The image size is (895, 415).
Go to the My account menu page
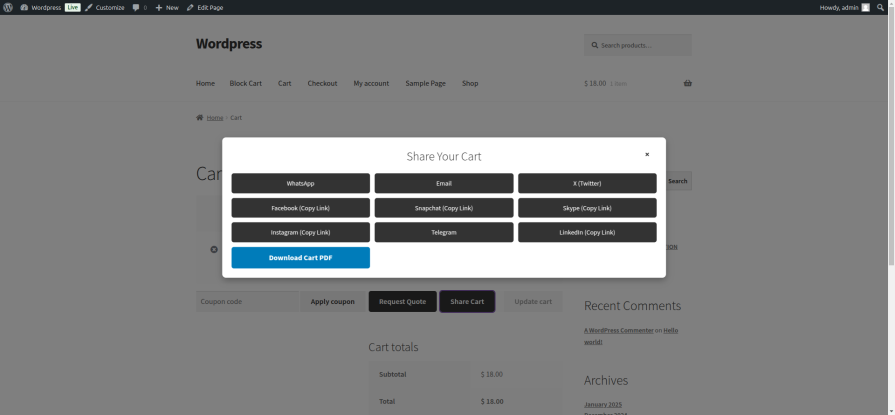click(x=371, y=83)
